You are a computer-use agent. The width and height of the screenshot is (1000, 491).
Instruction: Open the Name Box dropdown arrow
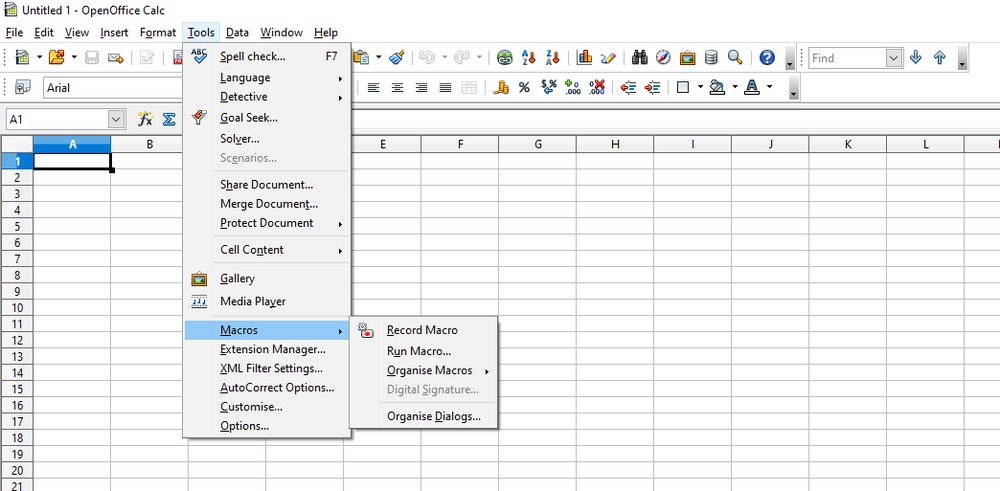(x=116, y=119)
